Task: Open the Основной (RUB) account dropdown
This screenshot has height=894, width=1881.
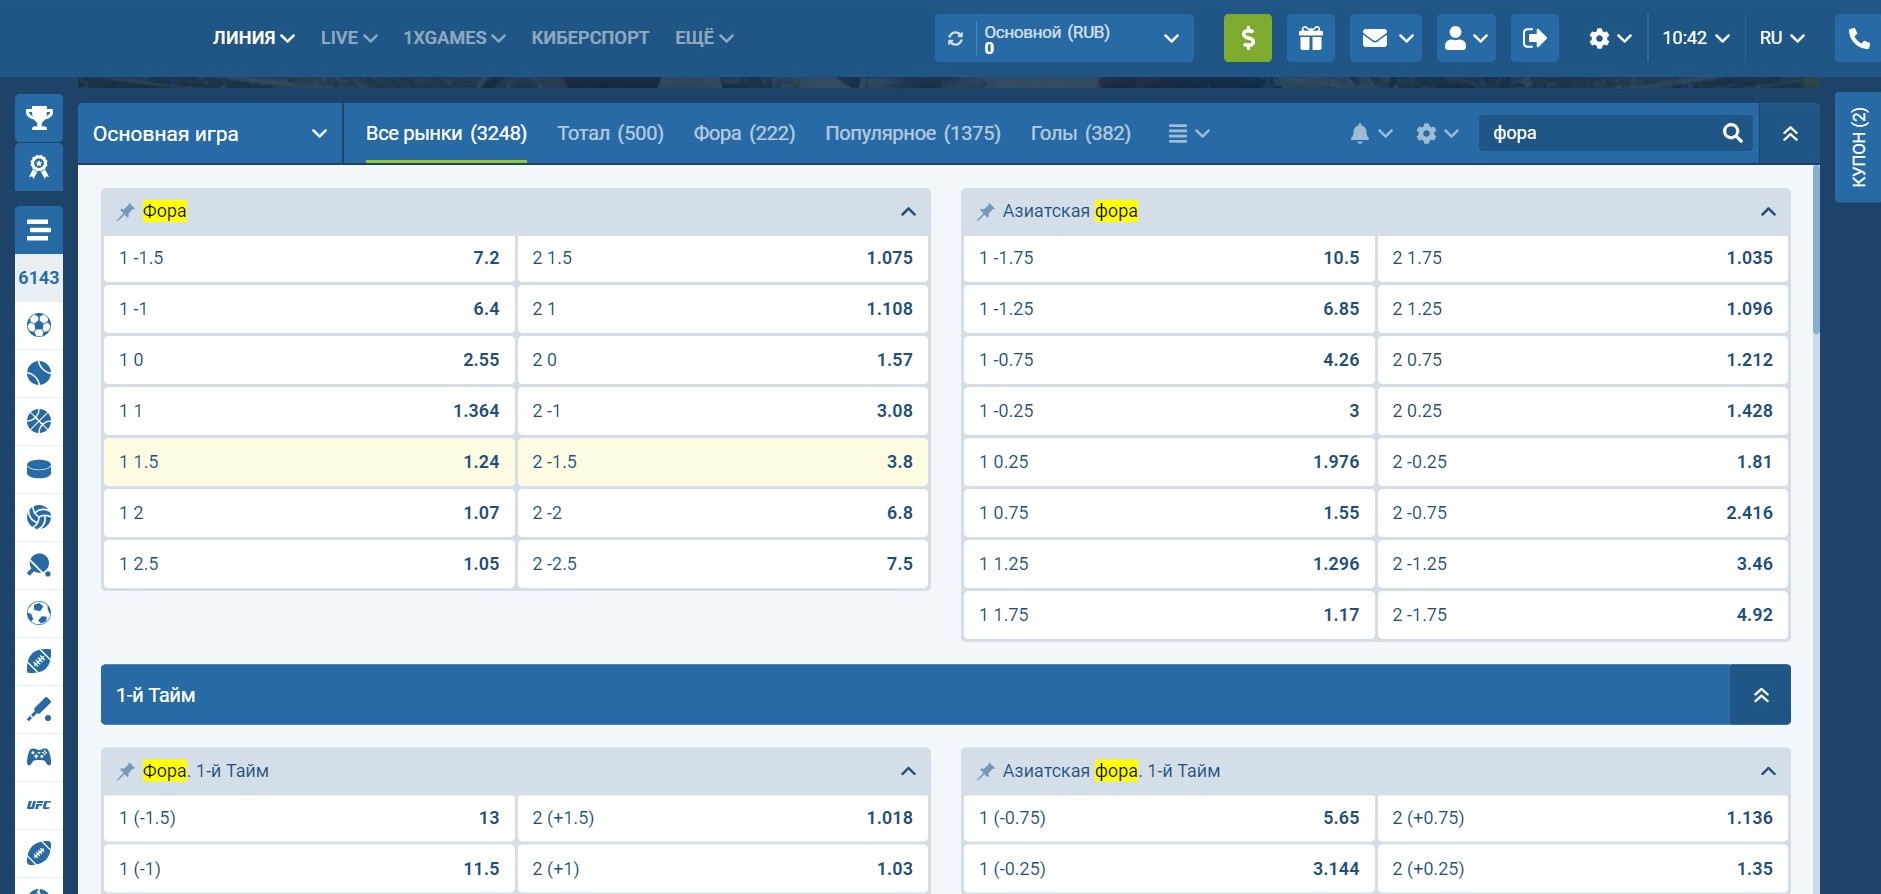Action: [1064, 38]
